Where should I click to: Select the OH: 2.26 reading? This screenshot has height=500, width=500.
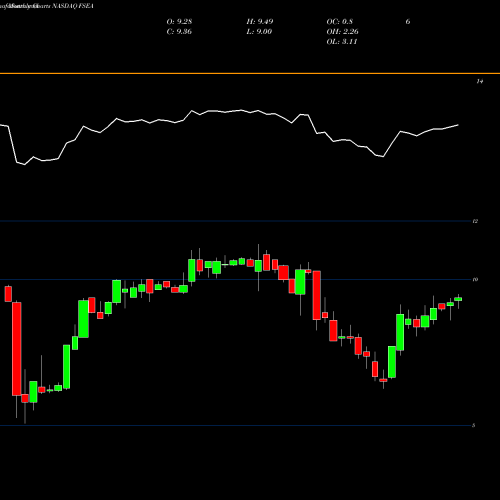(342, 32)
